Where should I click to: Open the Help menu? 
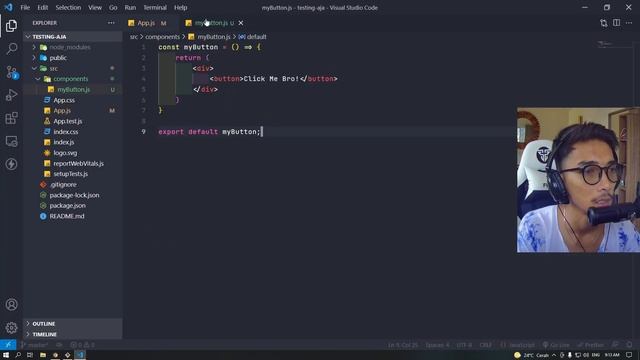coord(180,7)
